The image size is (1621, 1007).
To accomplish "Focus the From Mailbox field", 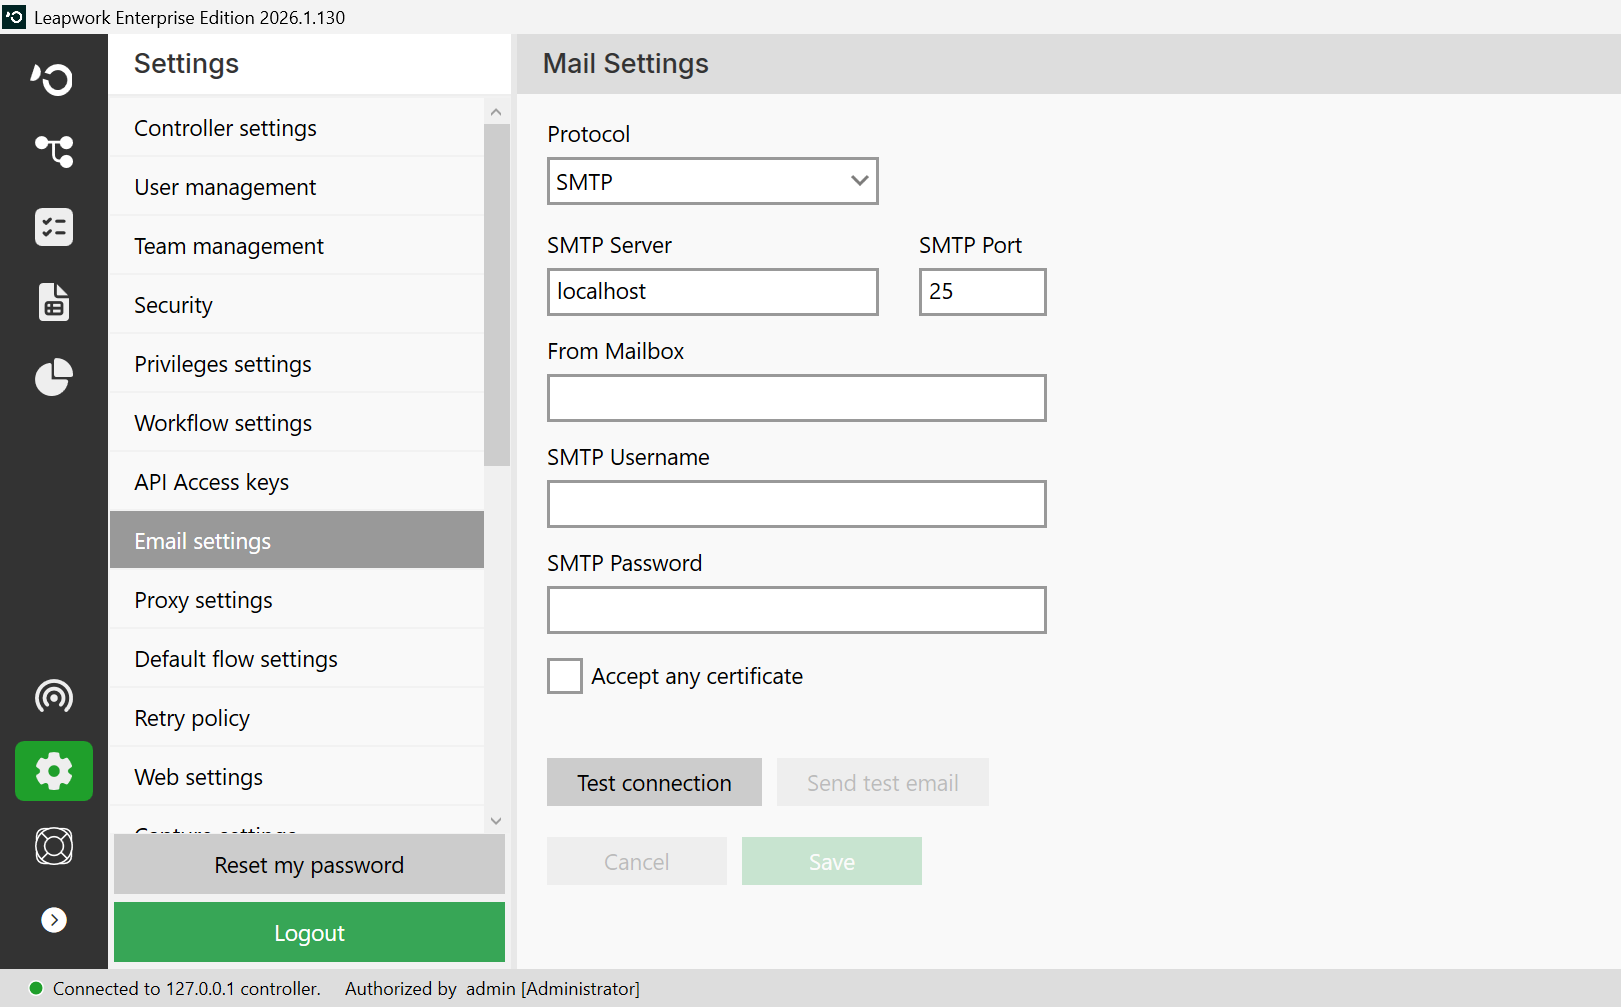I will pyautogui.click(x=797, y=398).
